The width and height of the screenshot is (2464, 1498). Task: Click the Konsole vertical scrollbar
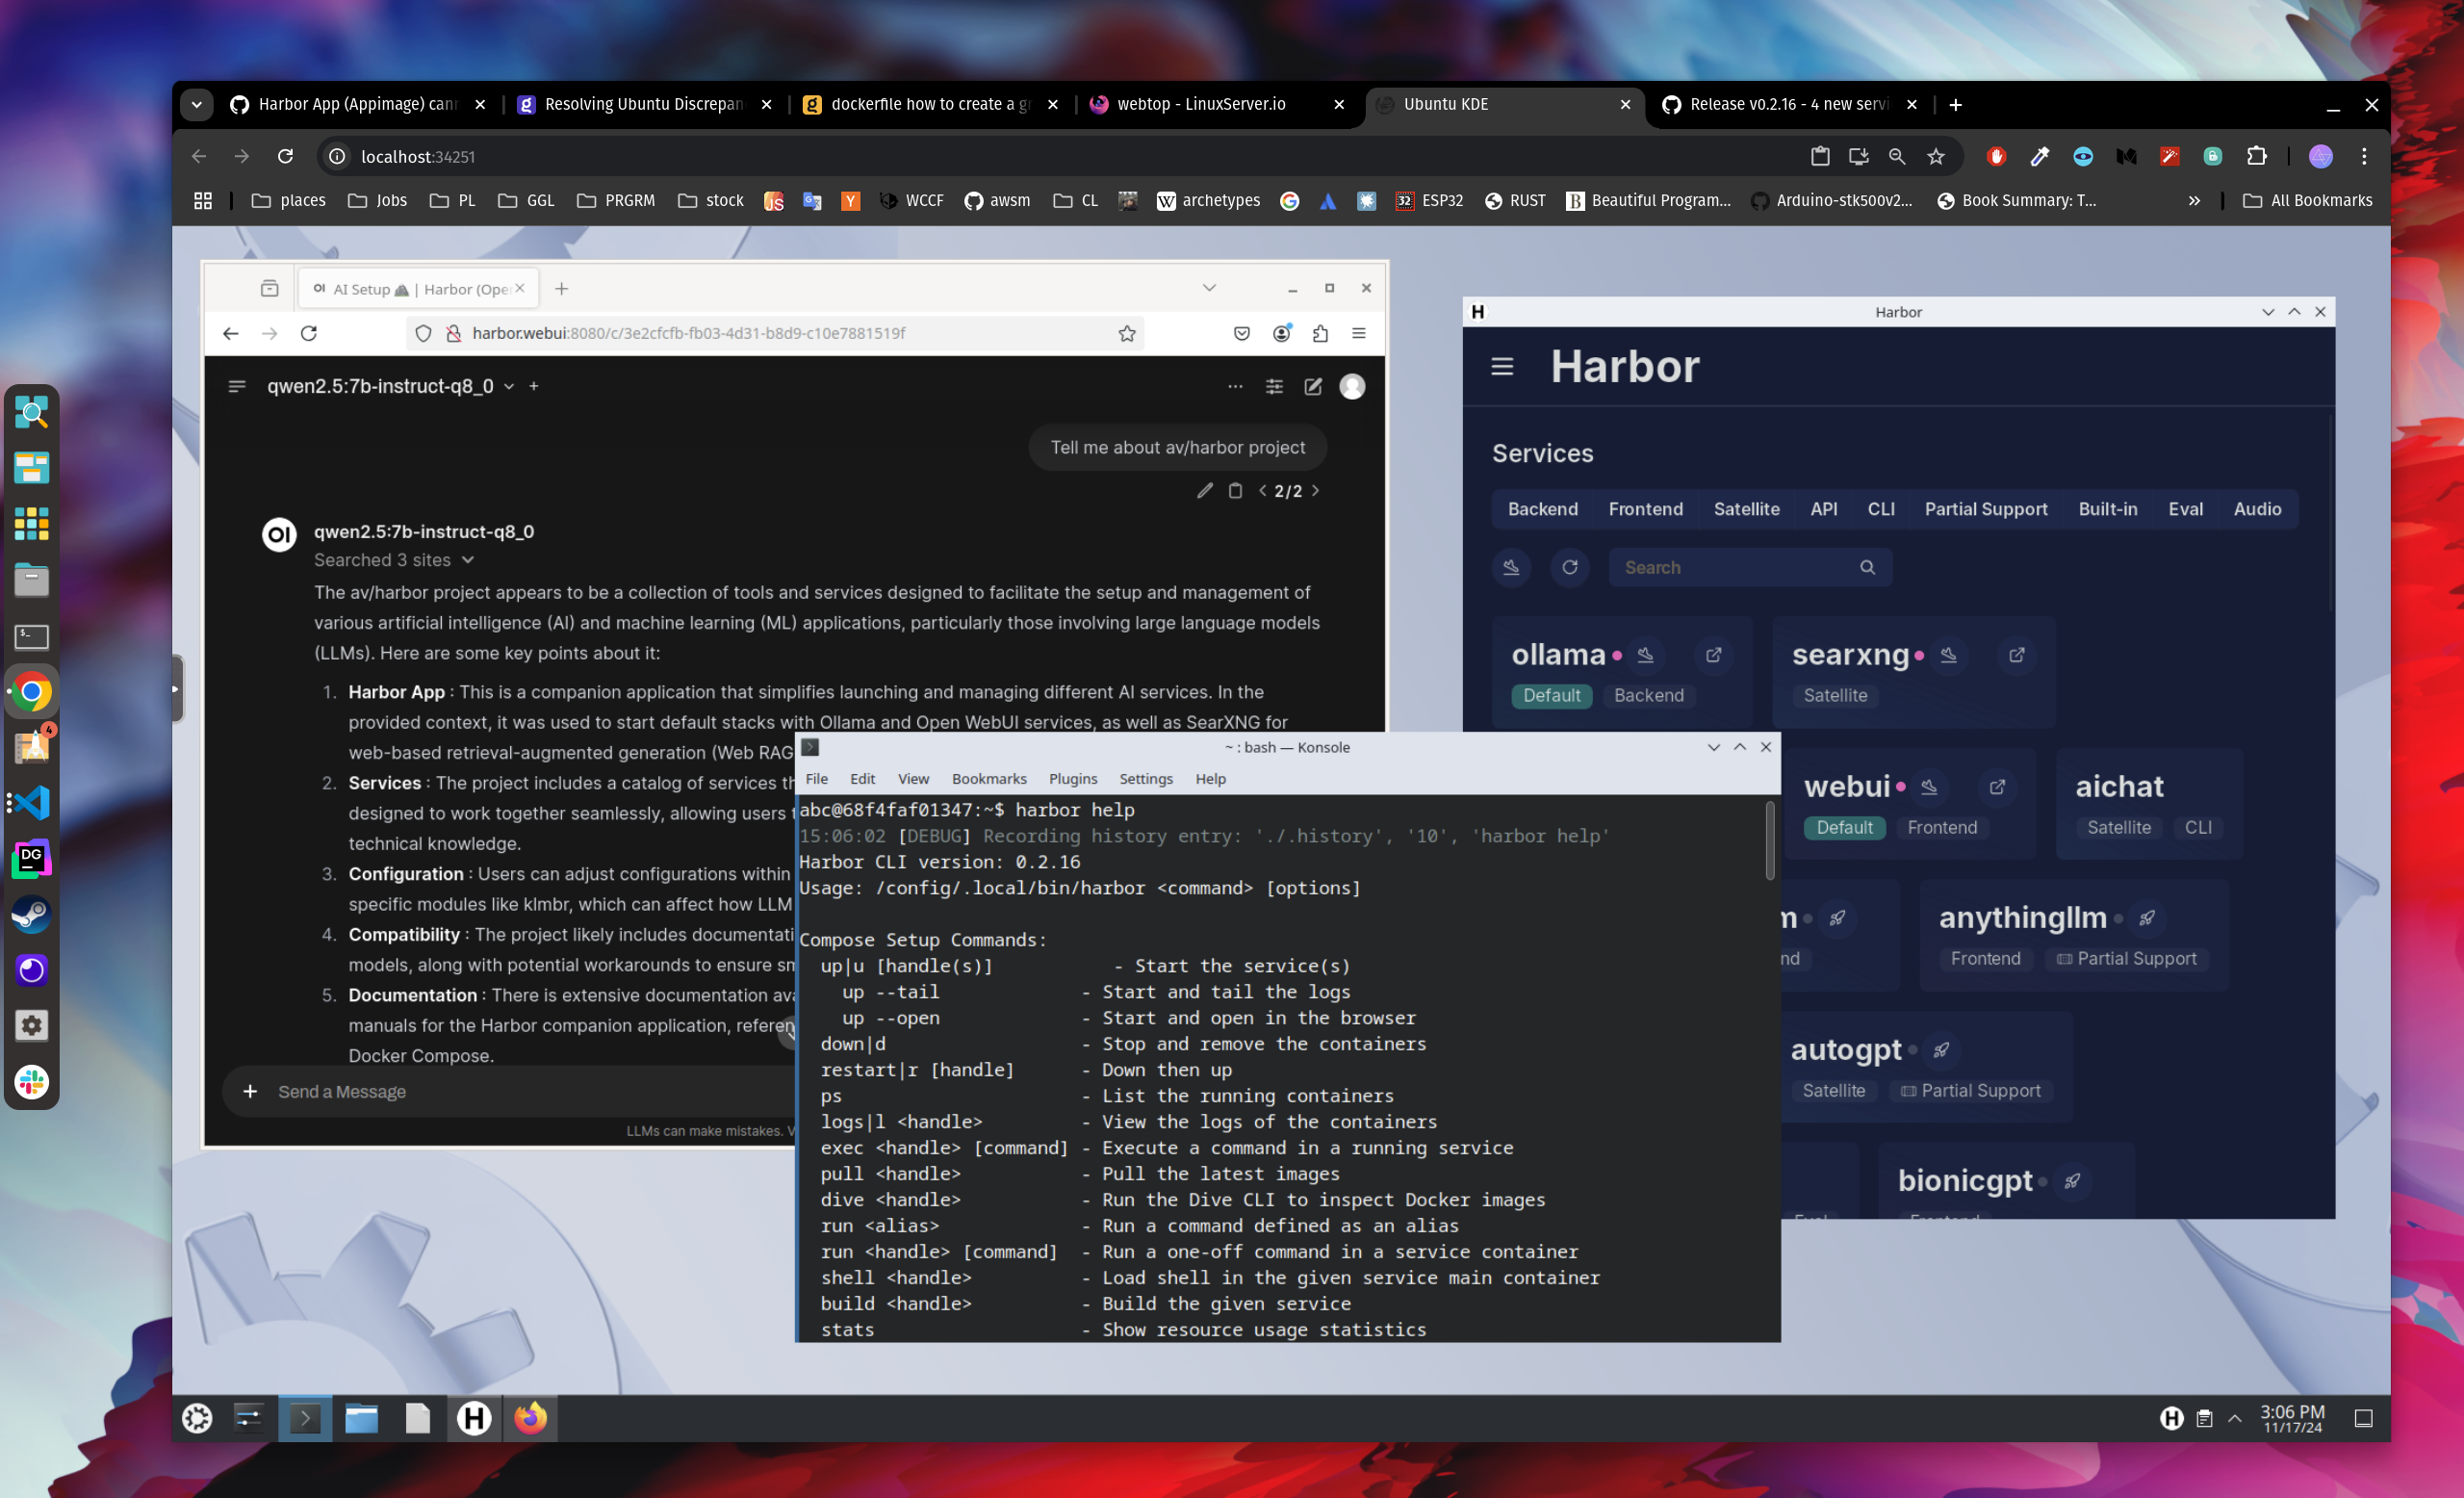click(1770, 842)
